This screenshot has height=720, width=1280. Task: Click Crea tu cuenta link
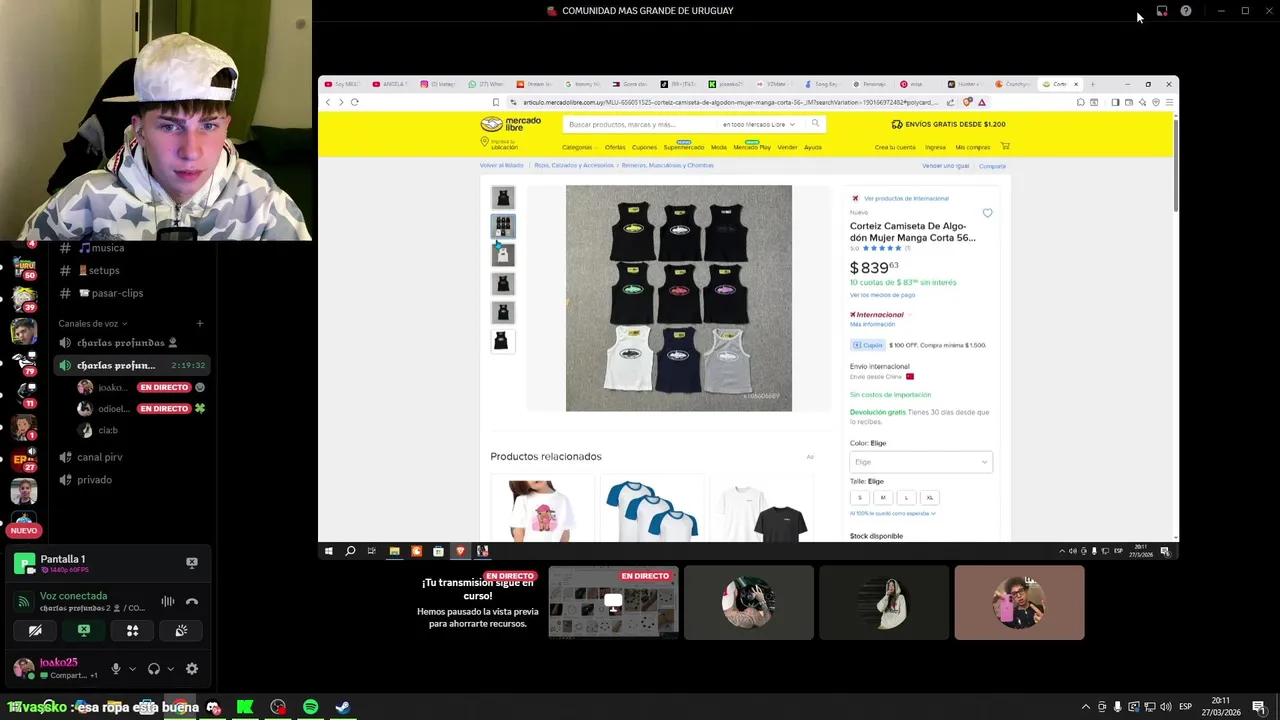tap(895, 147)
